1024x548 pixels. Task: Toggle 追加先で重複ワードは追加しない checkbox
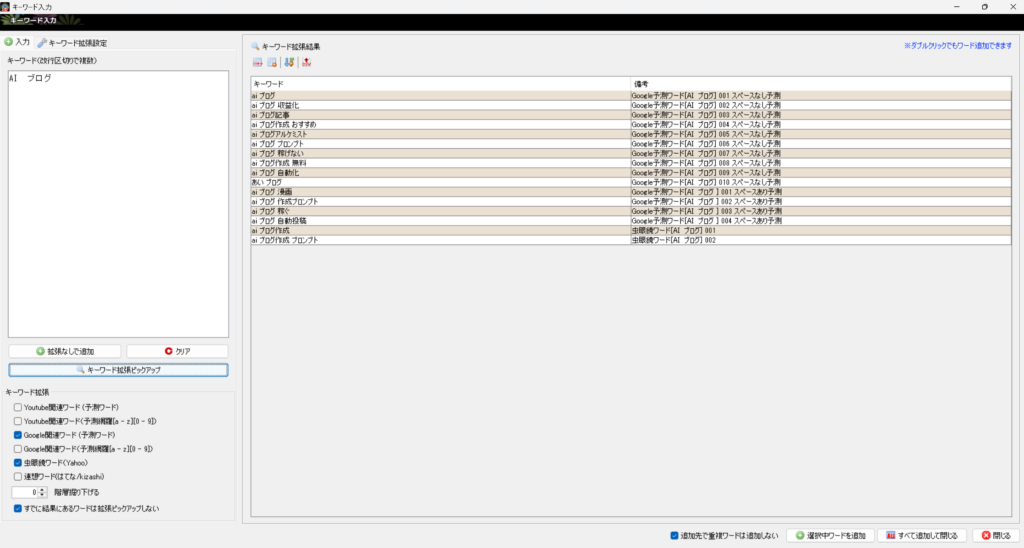click(x=674, y=535)
